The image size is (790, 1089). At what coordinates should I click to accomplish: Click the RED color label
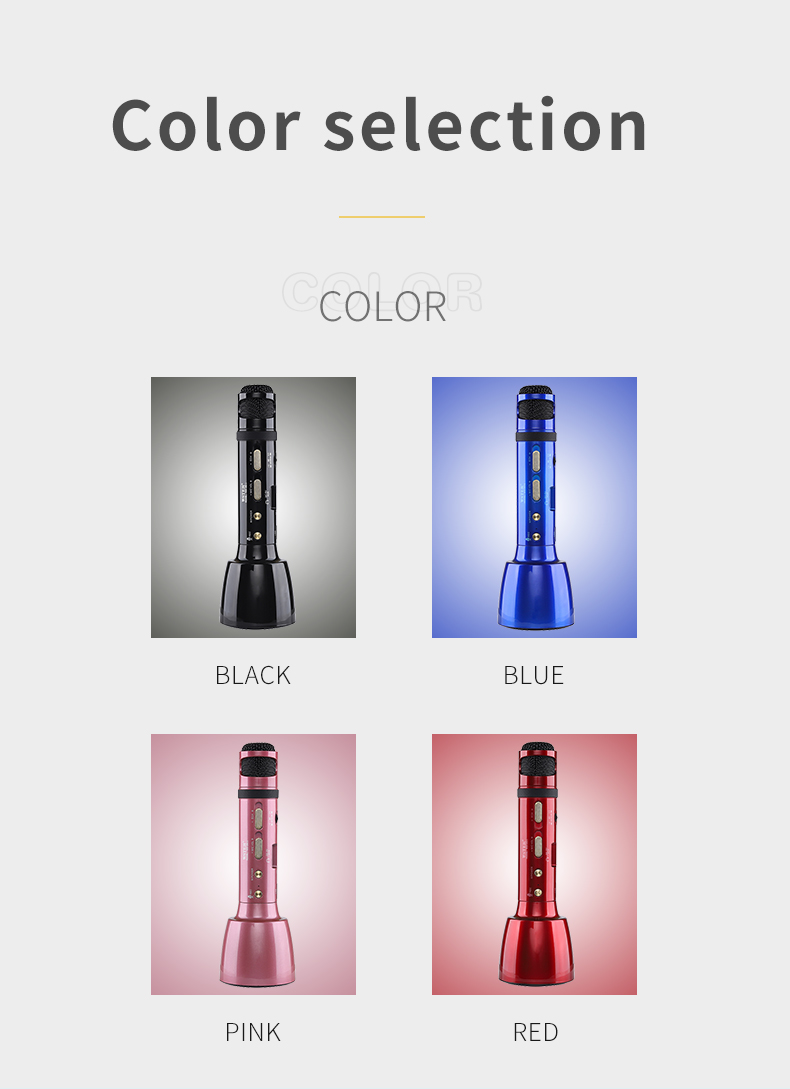535,1032
